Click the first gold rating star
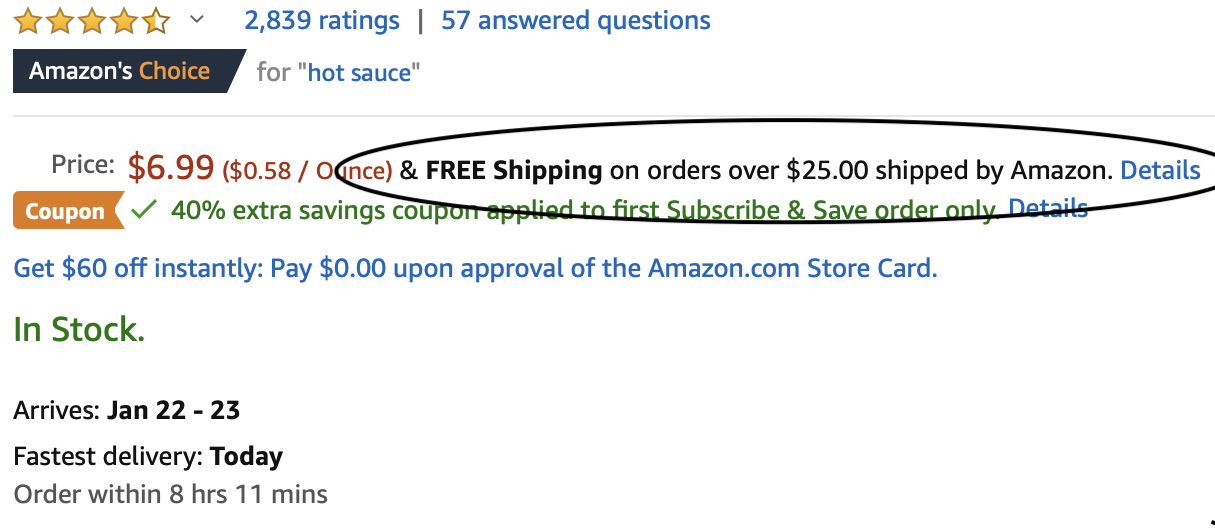The image size is (1215, 529). click(x=28, y=20)
